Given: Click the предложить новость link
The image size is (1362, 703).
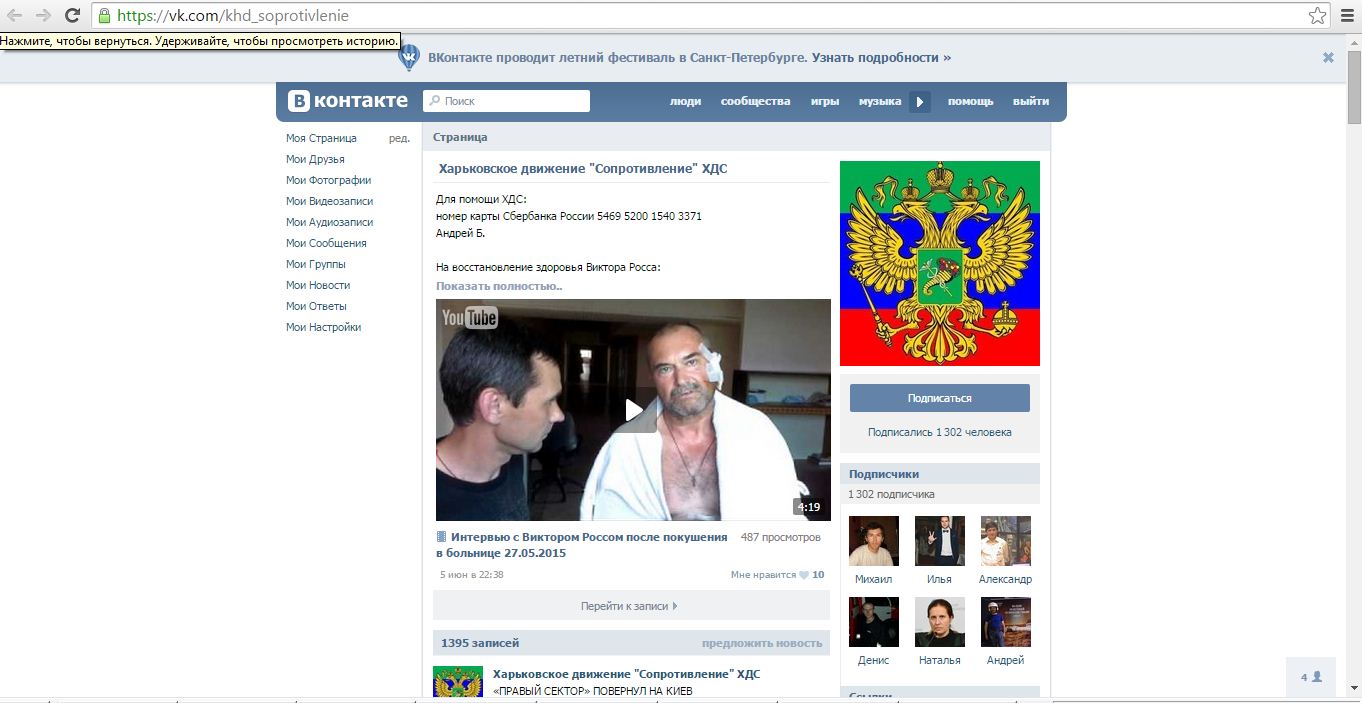Looking at the screenshot, I should [761, 643].
